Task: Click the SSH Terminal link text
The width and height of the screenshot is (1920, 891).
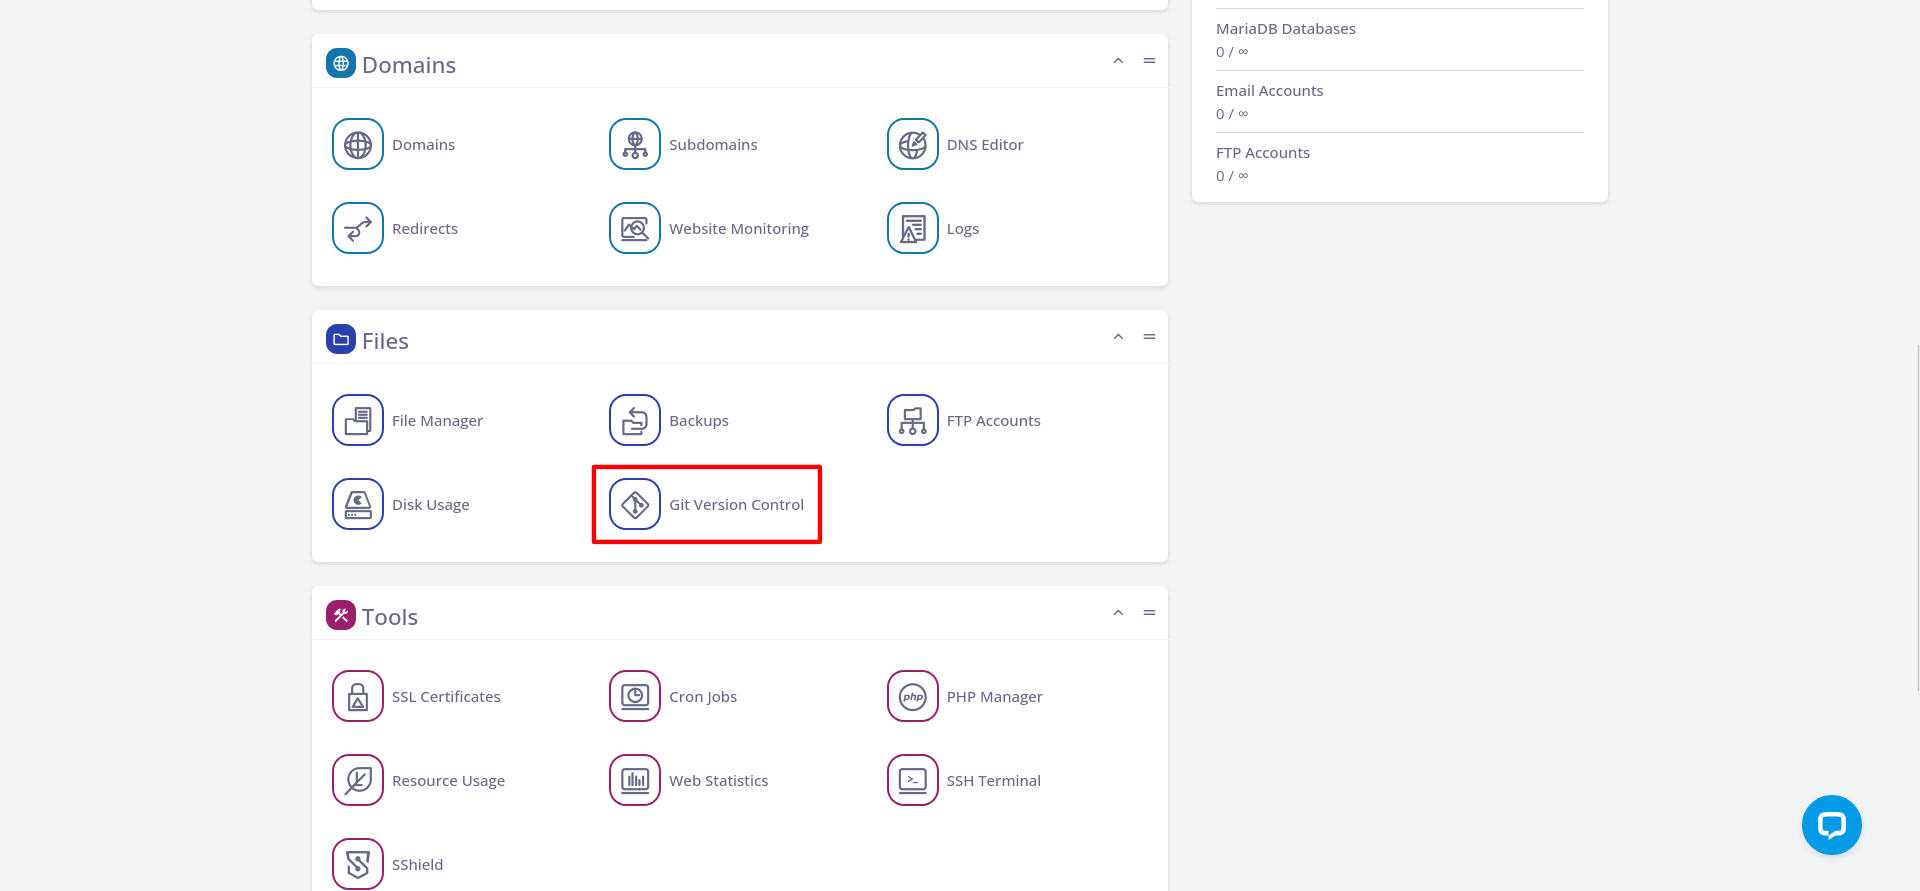Action: (x=994, y=781)
